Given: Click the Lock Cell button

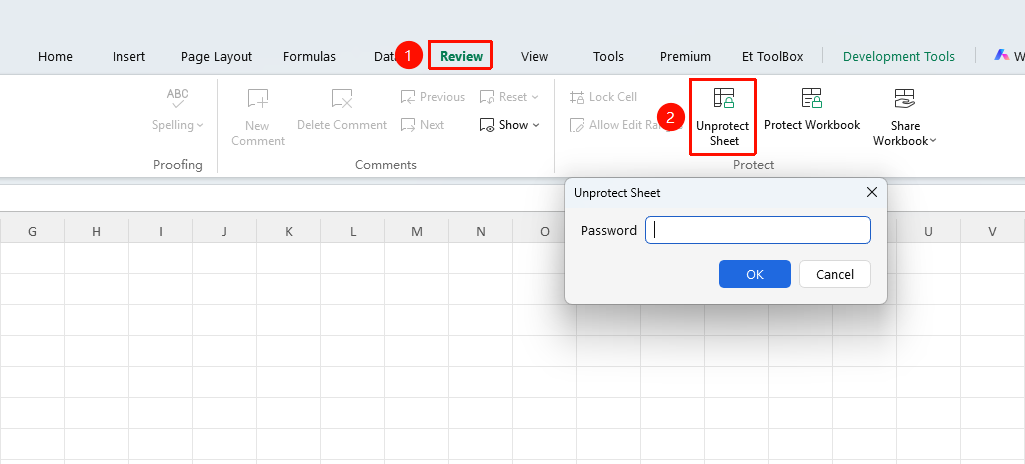Looking at the screenshot, I should pyautogui.click(x=603, y=97).
